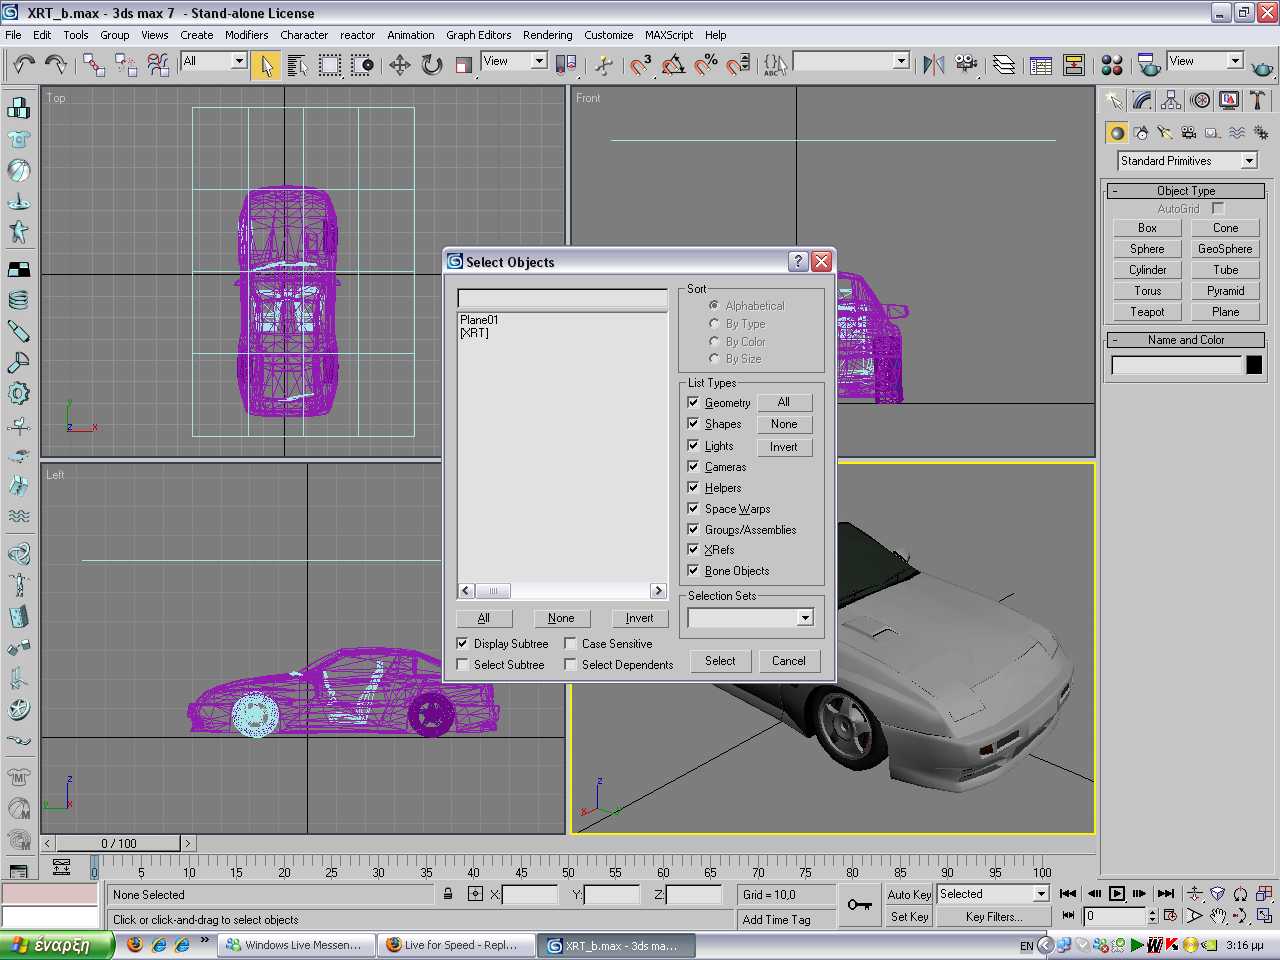Click the Mirror Selected Objects icon
1280x960 pixels.
click(933, 65)
